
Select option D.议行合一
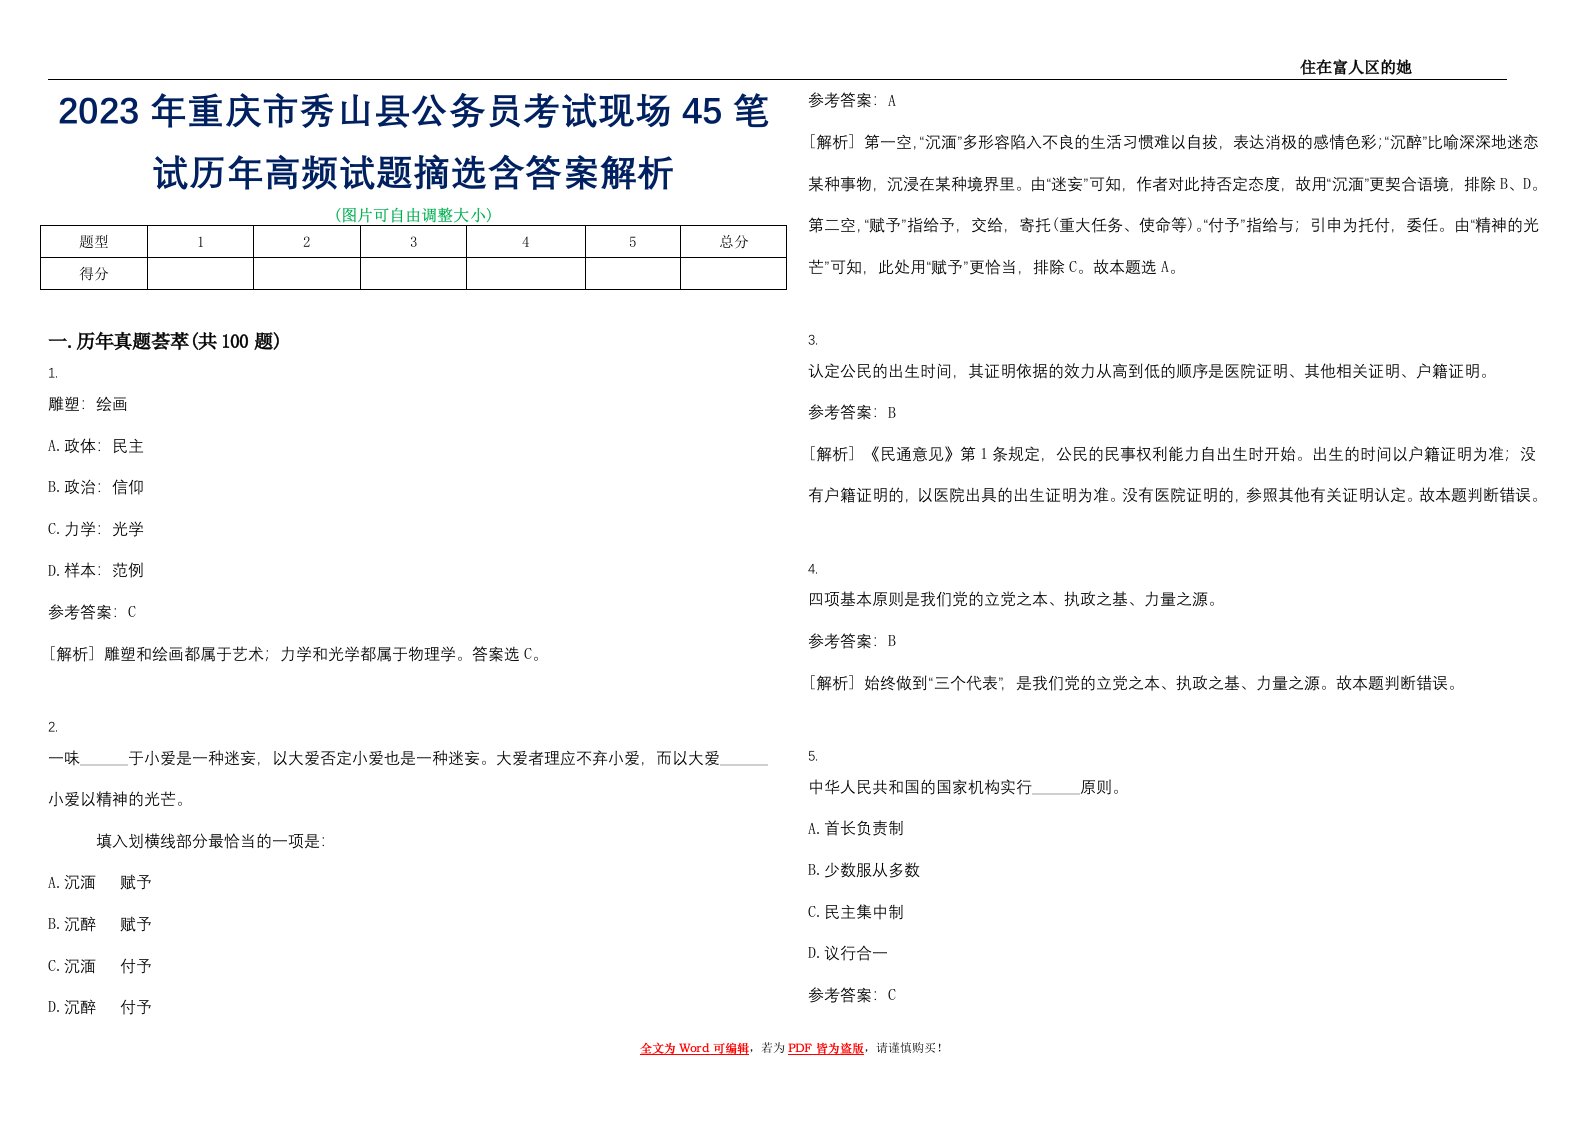[x=848, y=953]
